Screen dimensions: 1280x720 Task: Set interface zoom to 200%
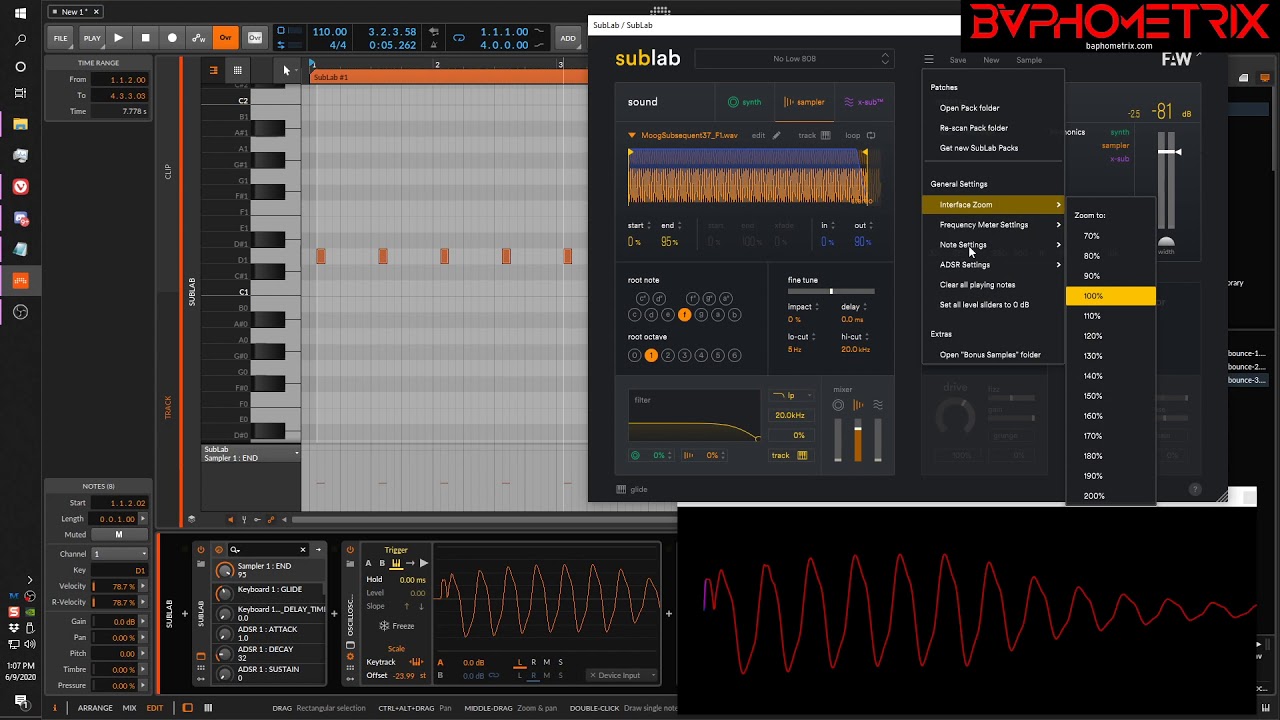(1111, 496)
